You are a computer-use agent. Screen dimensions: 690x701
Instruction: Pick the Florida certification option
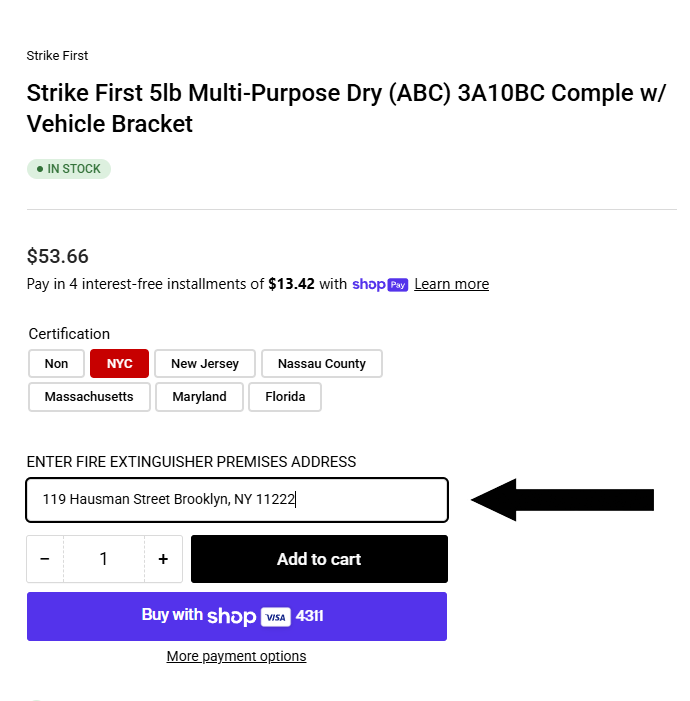point(285,397)
